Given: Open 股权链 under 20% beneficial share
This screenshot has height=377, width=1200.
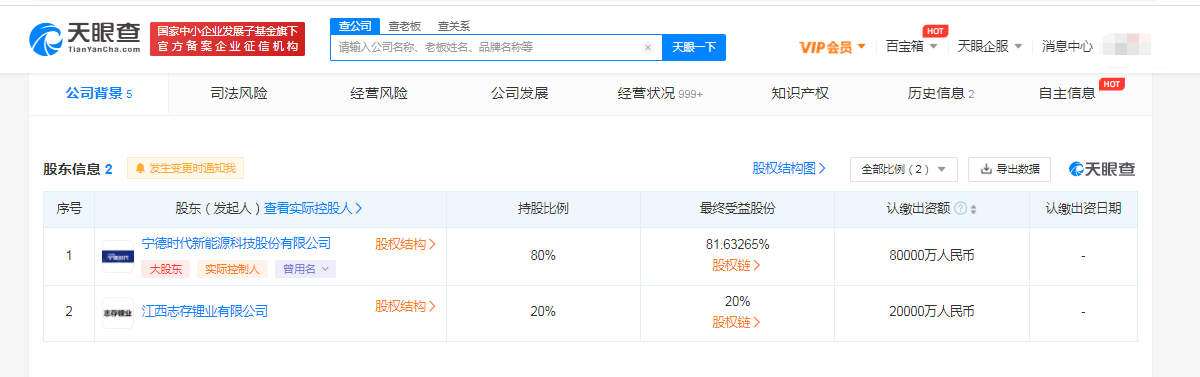Looking at the screenshot, I should [x=737, y=322].
